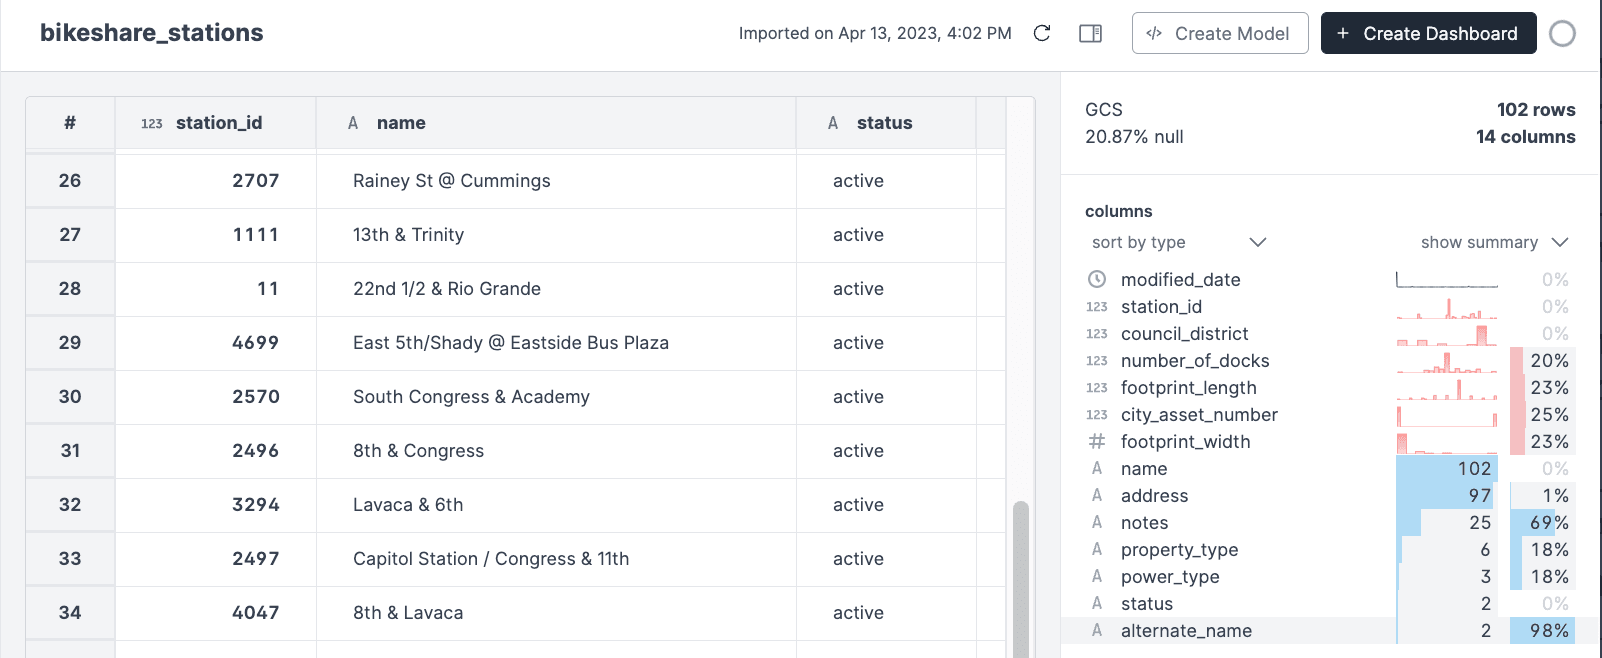
Task: Click the text type icon in status header
Action: [x=832, y=123]
